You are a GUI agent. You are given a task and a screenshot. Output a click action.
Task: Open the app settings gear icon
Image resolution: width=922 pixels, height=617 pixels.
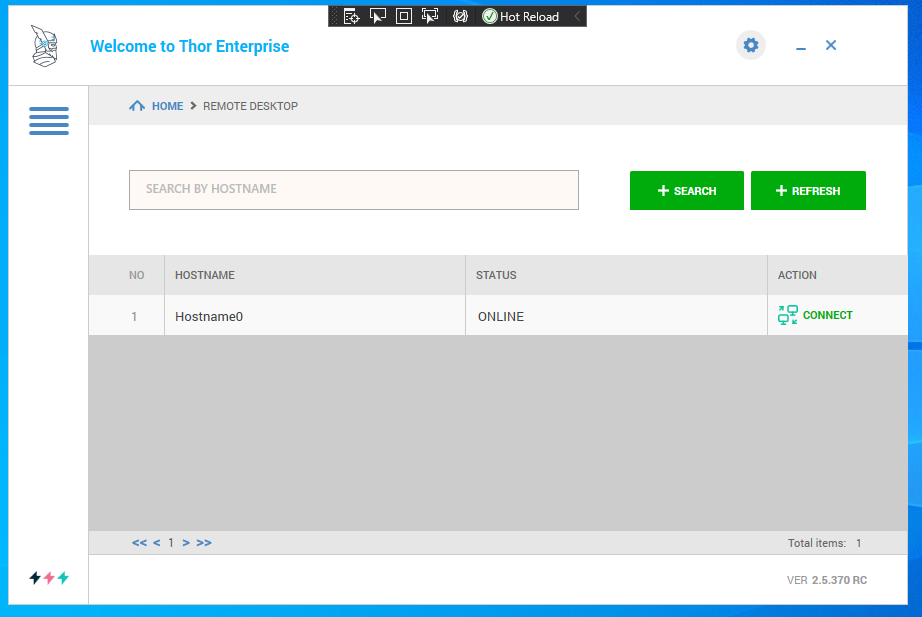[x=751, y=45]
